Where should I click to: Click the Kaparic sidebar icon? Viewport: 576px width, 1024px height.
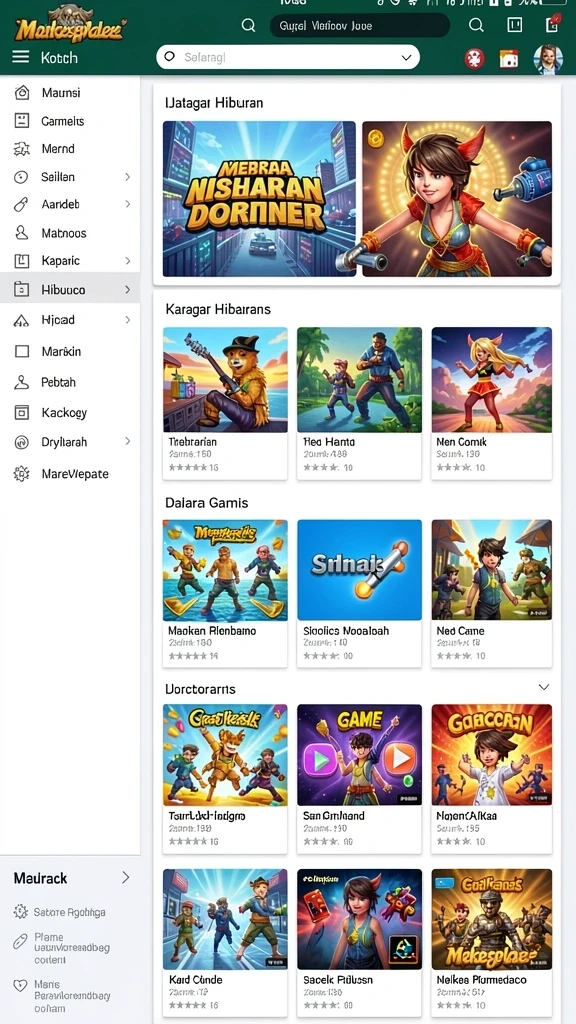[x=22, y=261]
